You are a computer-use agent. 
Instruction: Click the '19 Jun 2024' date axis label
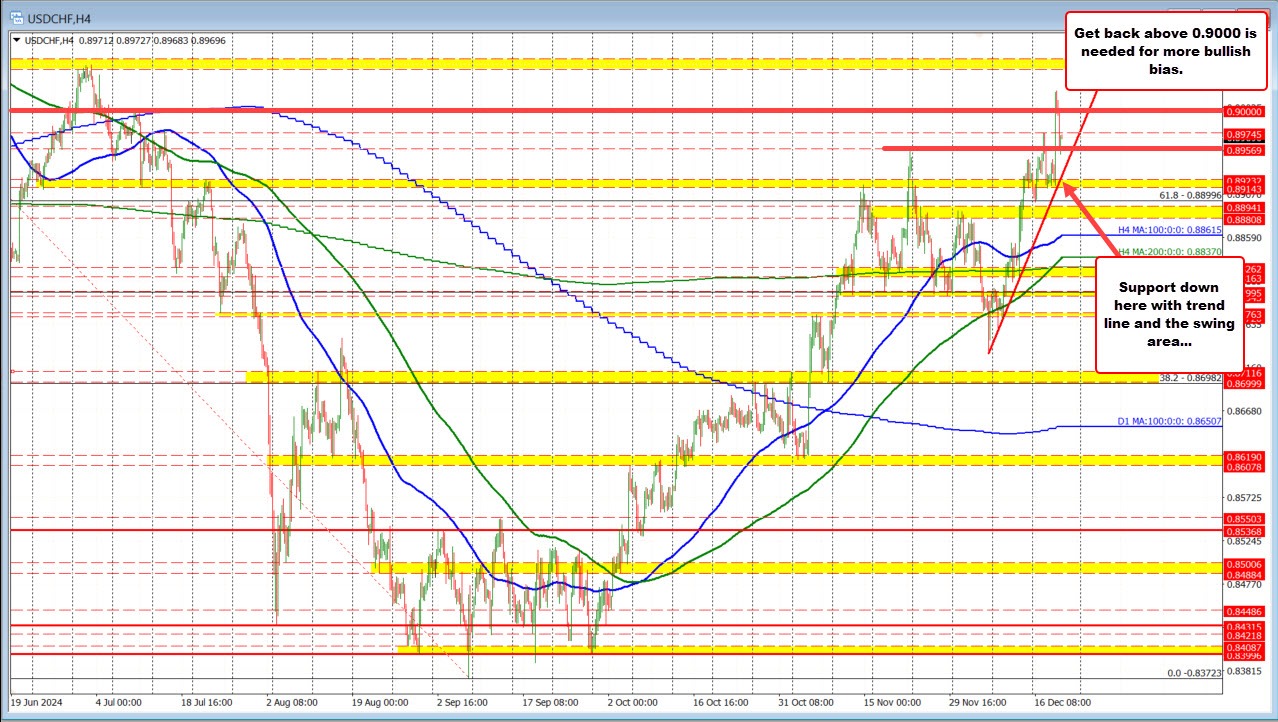[38, 703]
